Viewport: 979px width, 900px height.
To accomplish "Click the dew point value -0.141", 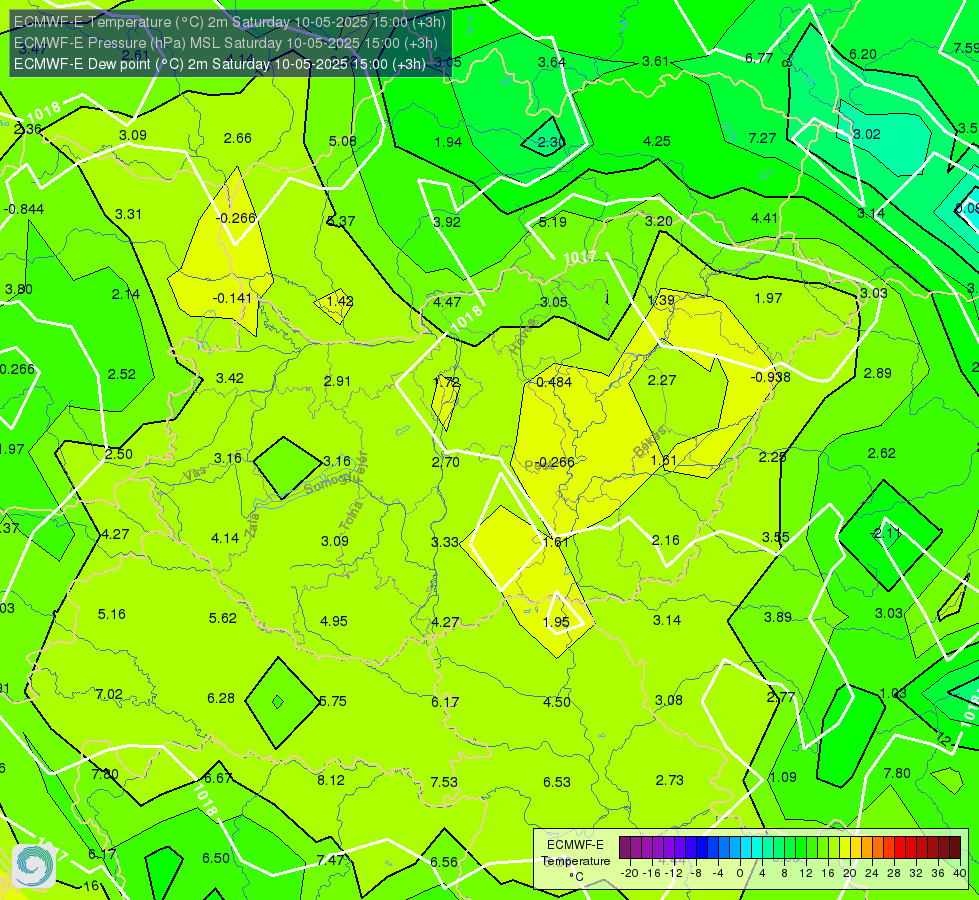I will (x=232, y=298).
